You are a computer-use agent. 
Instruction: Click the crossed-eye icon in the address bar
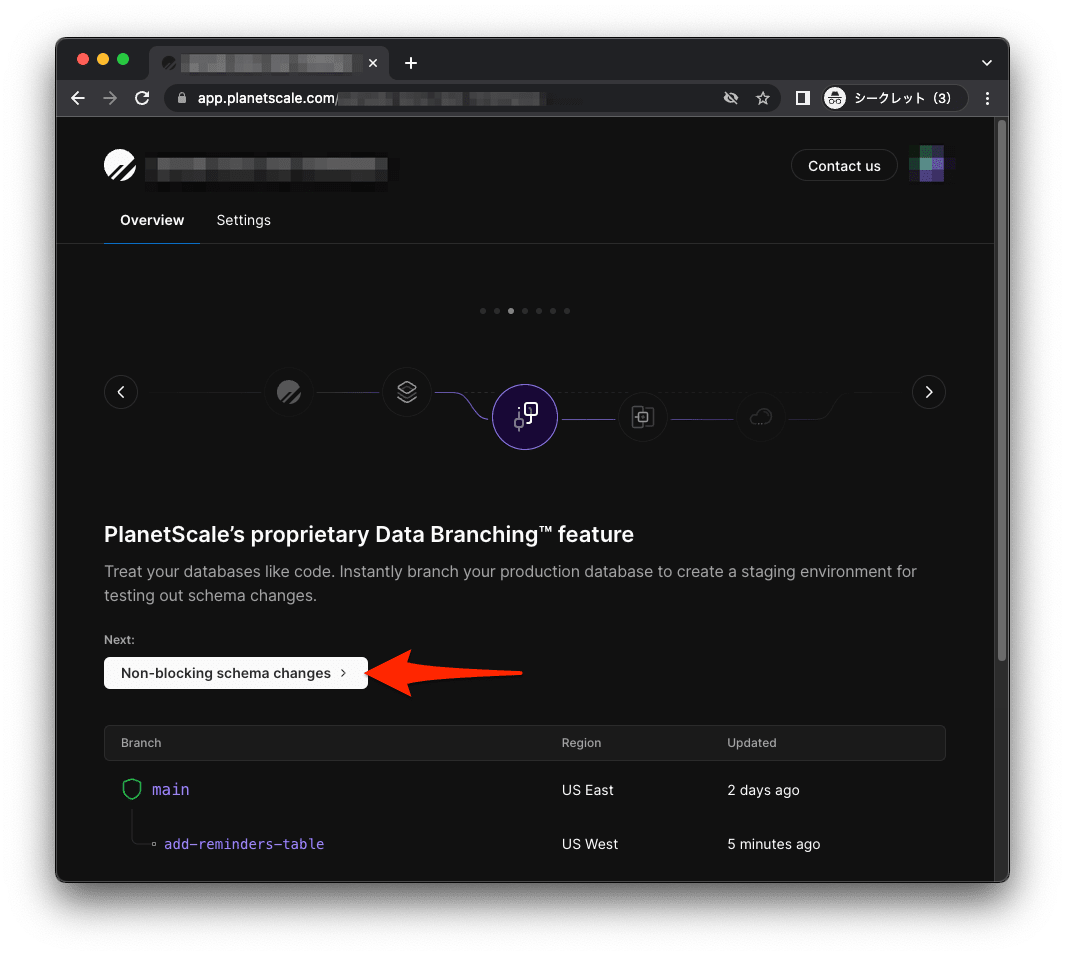coord(731,98)
